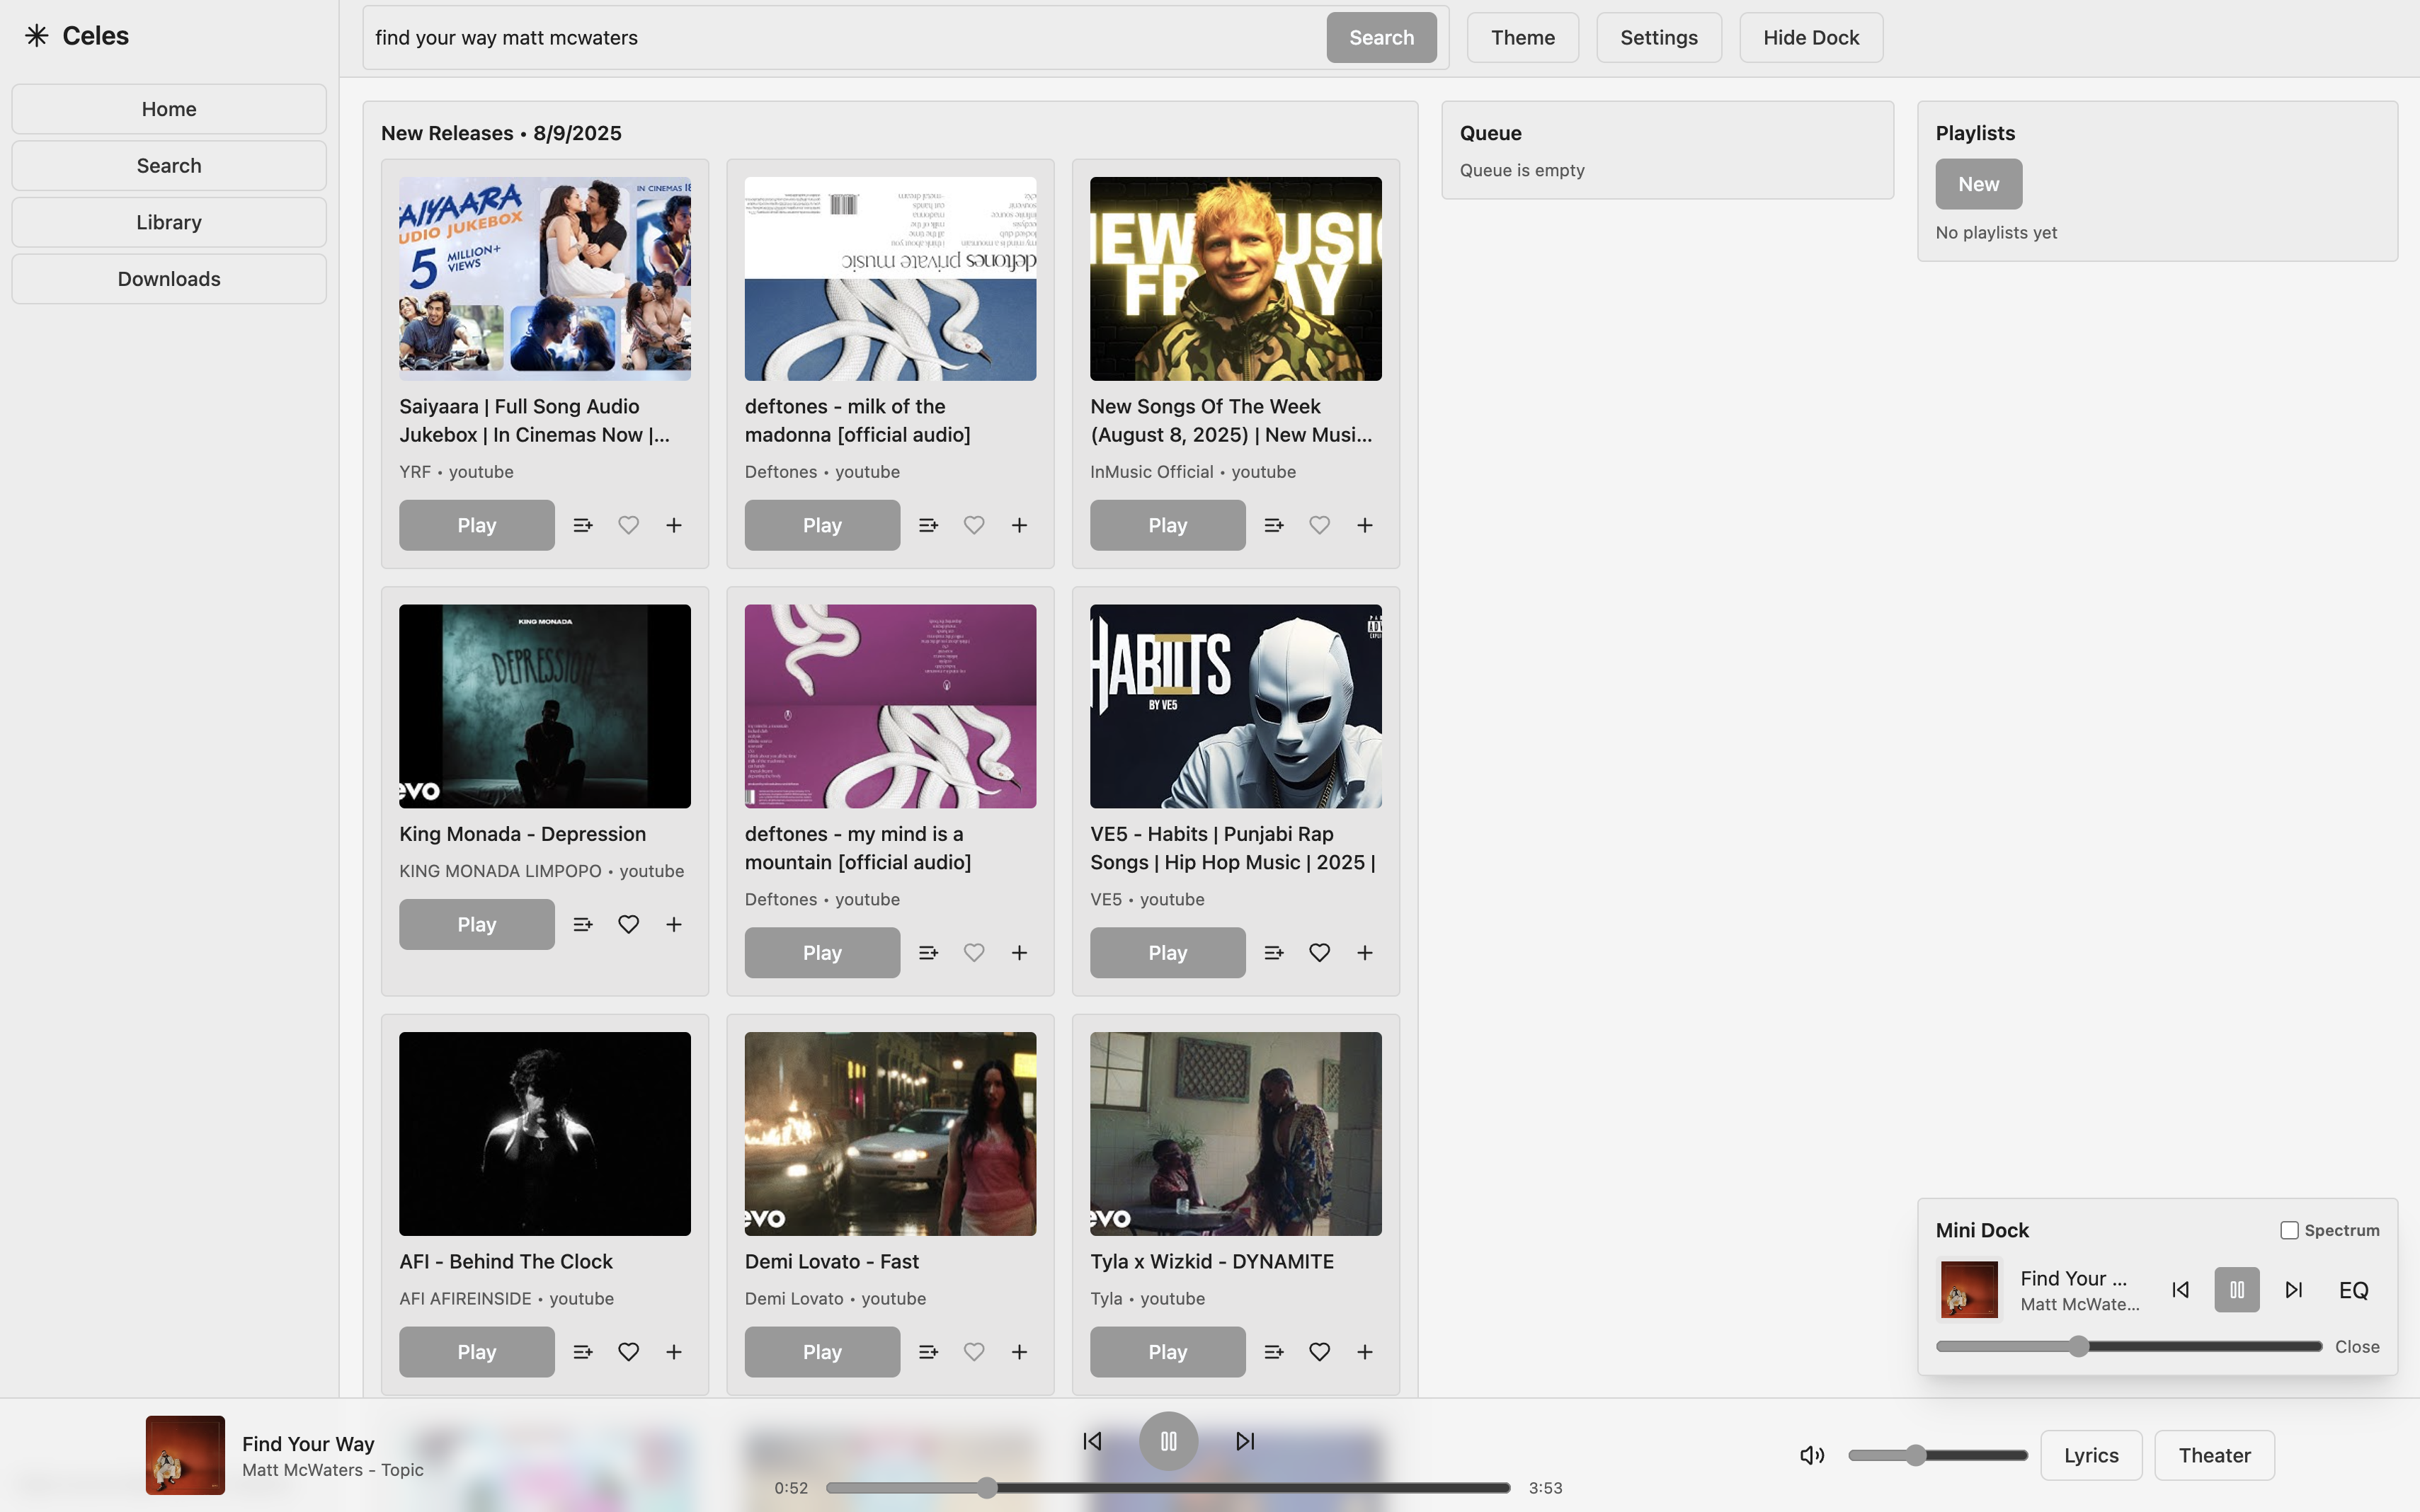Like deftones my mind is a mountain
The width and height of the screenshot is (2420, 1512).
point(974,953)
